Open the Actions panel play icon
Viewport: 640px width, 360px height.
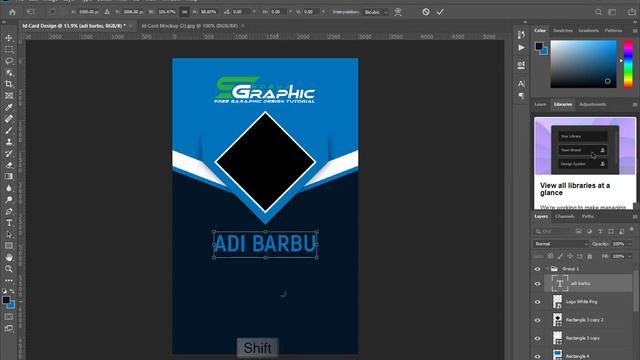pyautogui.click(x=521, y=48)
